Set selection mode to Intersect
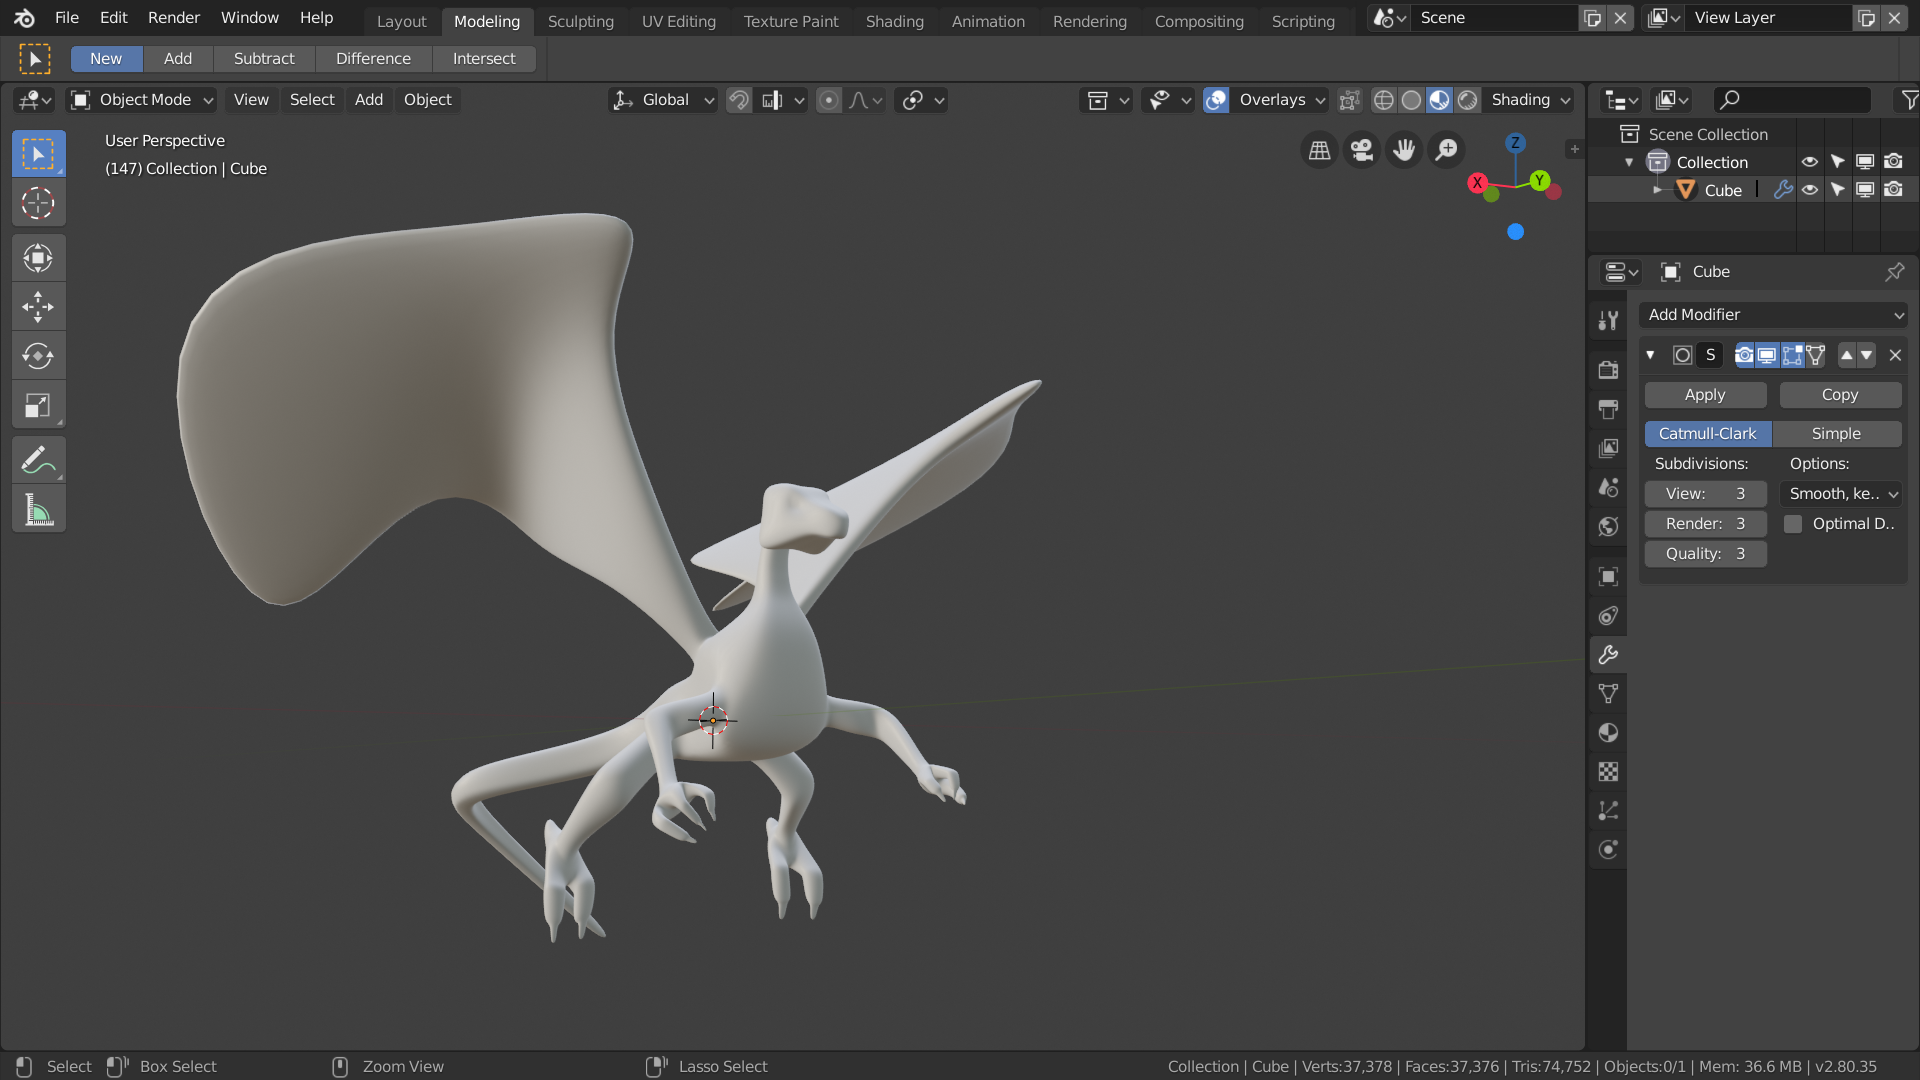Viewport: 1920px width, 1080px height. [484, 59]
